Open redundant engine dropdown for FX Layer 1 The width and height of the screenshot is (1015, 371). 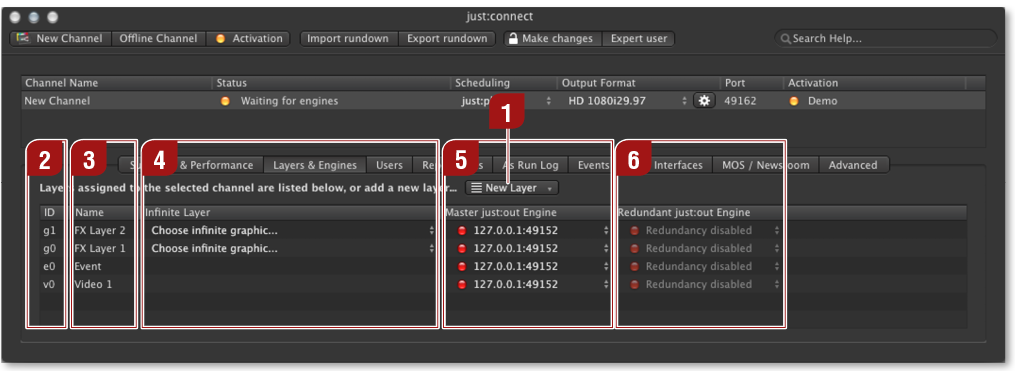click(704, 249)
